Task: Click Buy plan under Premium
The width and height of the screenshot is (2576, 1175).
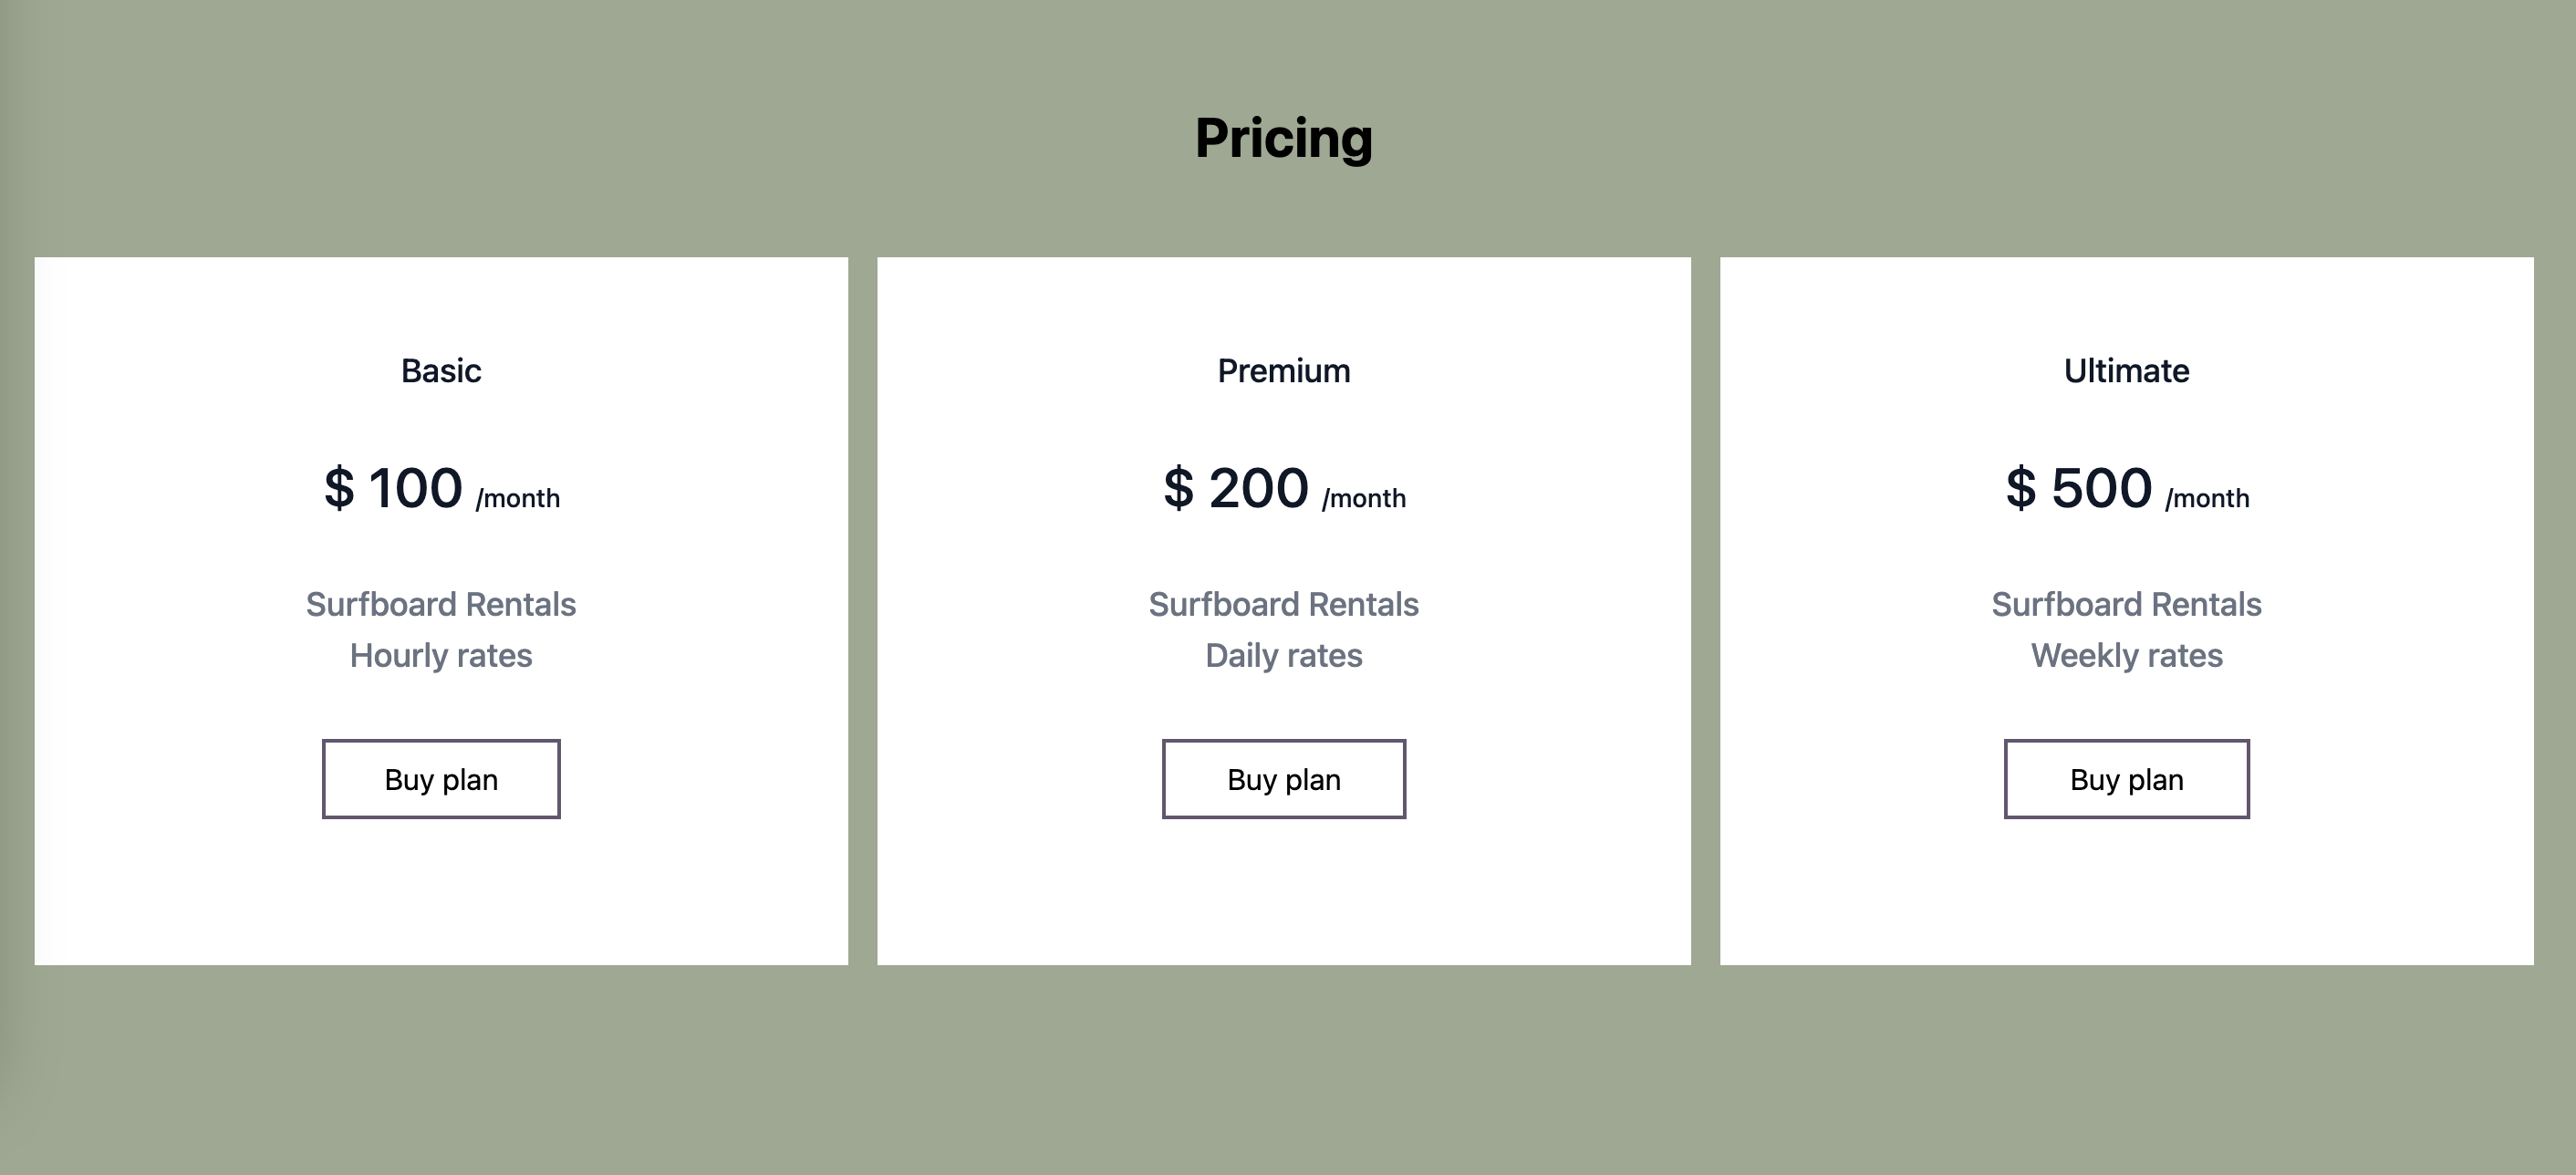Action: pos(1283,779)
